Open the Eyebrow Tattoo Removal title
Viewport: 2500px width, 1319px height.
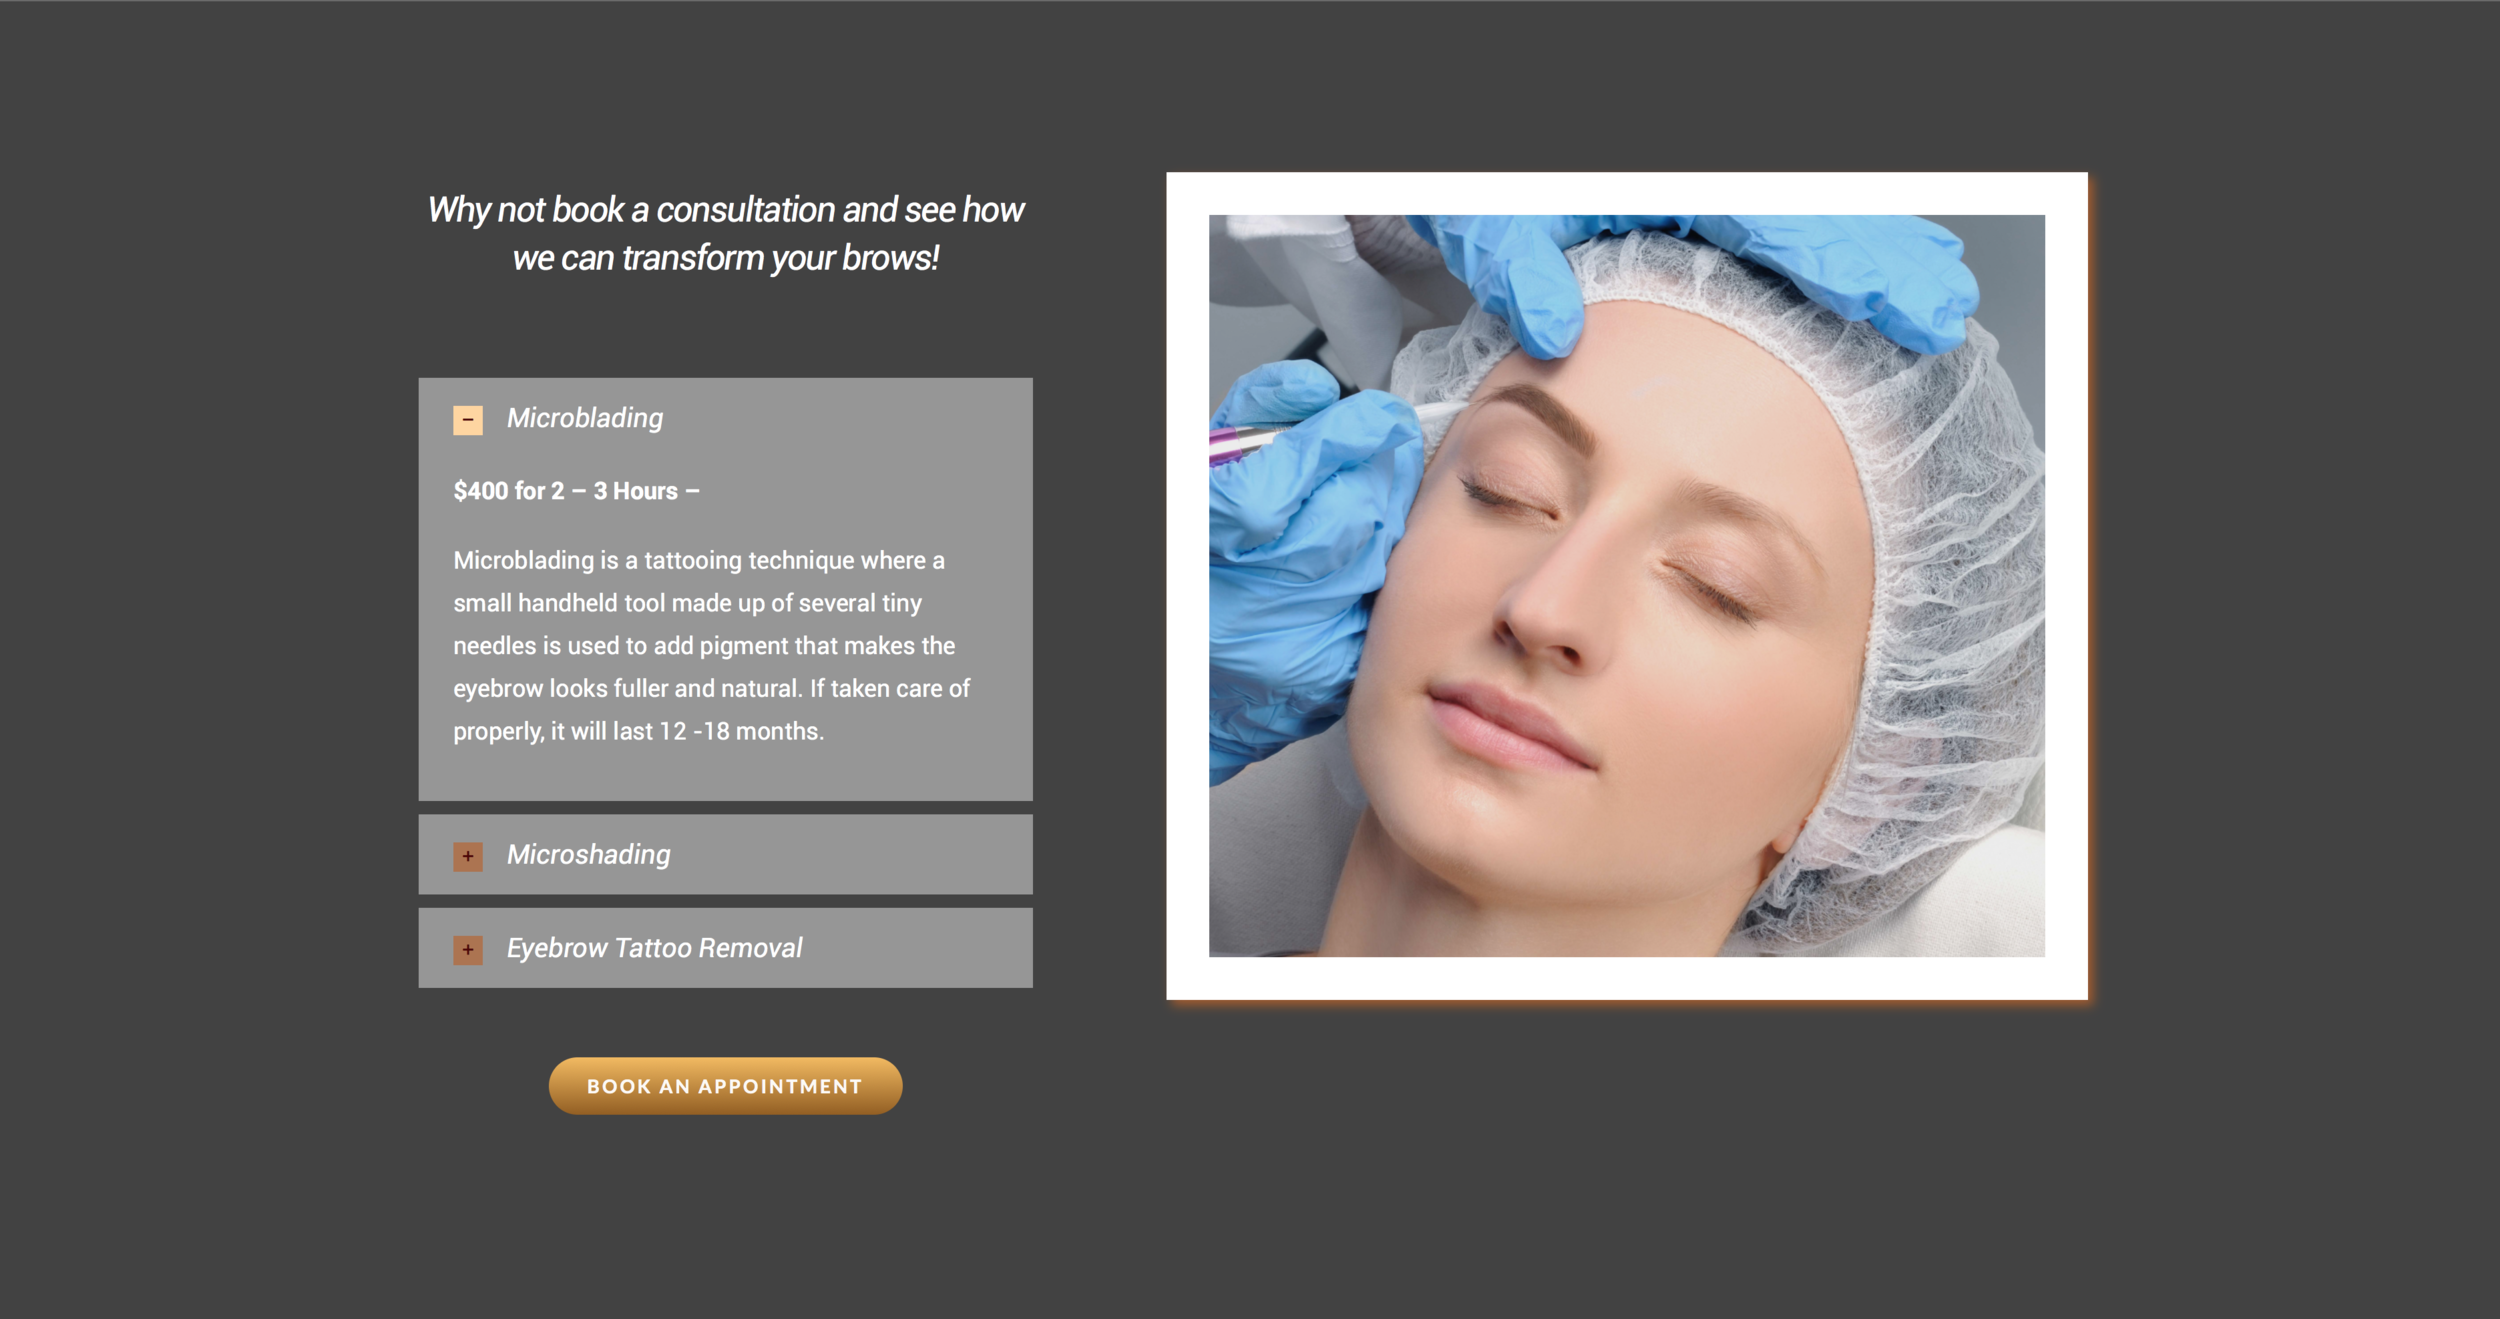tap(654, 948)
